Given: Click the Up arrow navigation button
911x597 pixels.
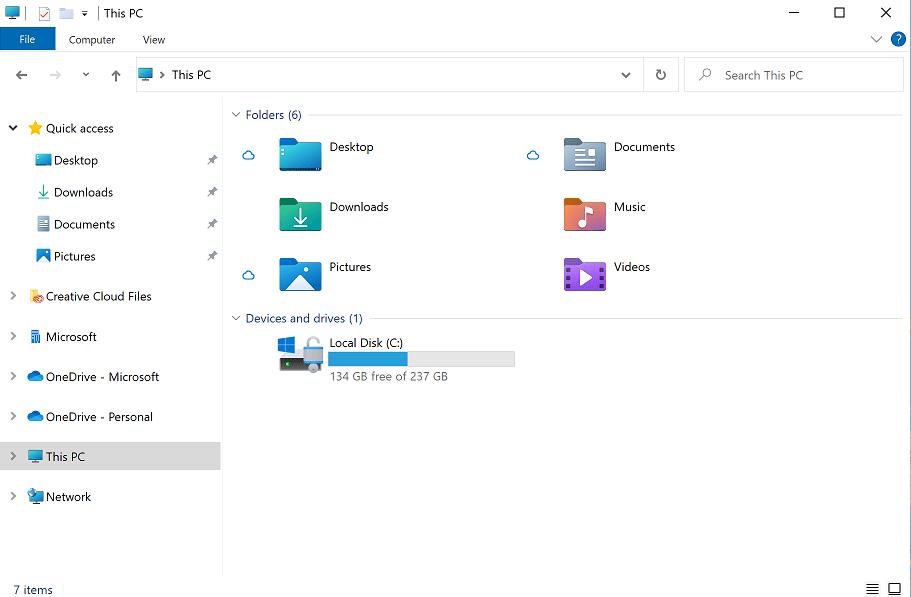Looking at the screenshot, I should tap(116, 75).
